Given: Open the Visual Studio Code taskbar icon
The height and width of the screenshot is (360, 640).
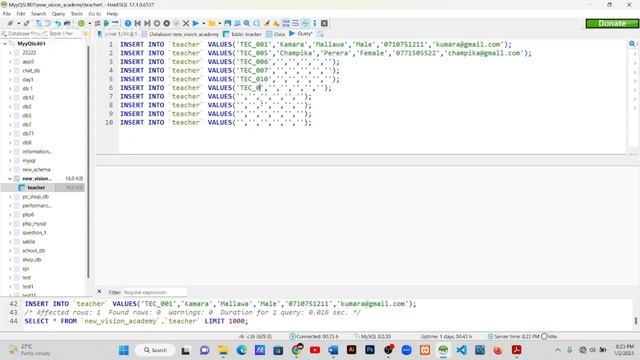Looking at the screenshot, I should pos(462,350).
